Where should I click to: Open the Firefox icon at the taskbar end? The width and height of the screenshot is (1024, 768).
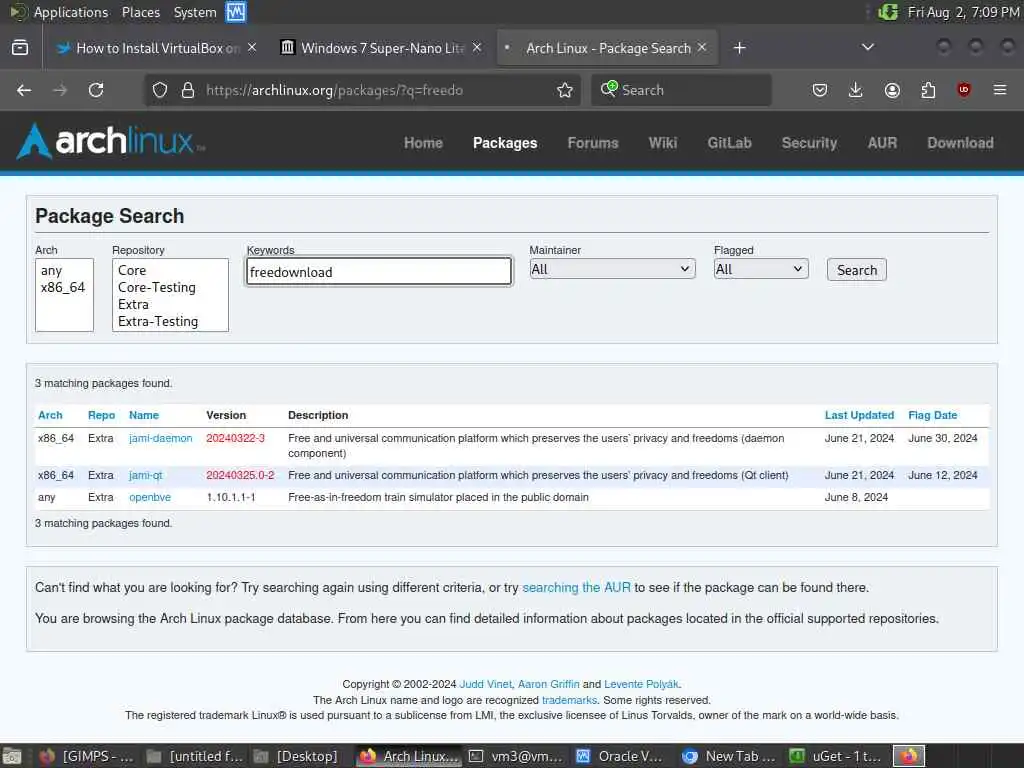tap(909, 756)
